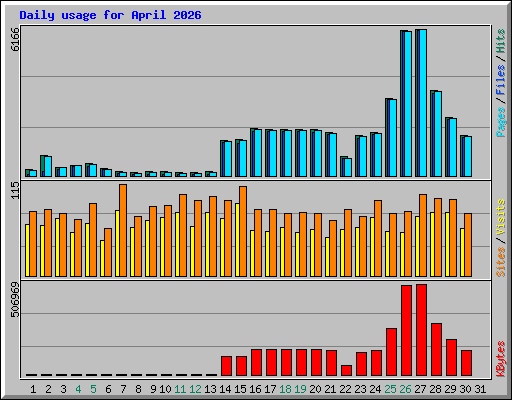Click green weekend day label 4
512x400 pixels.
click(x=78, y=389)
